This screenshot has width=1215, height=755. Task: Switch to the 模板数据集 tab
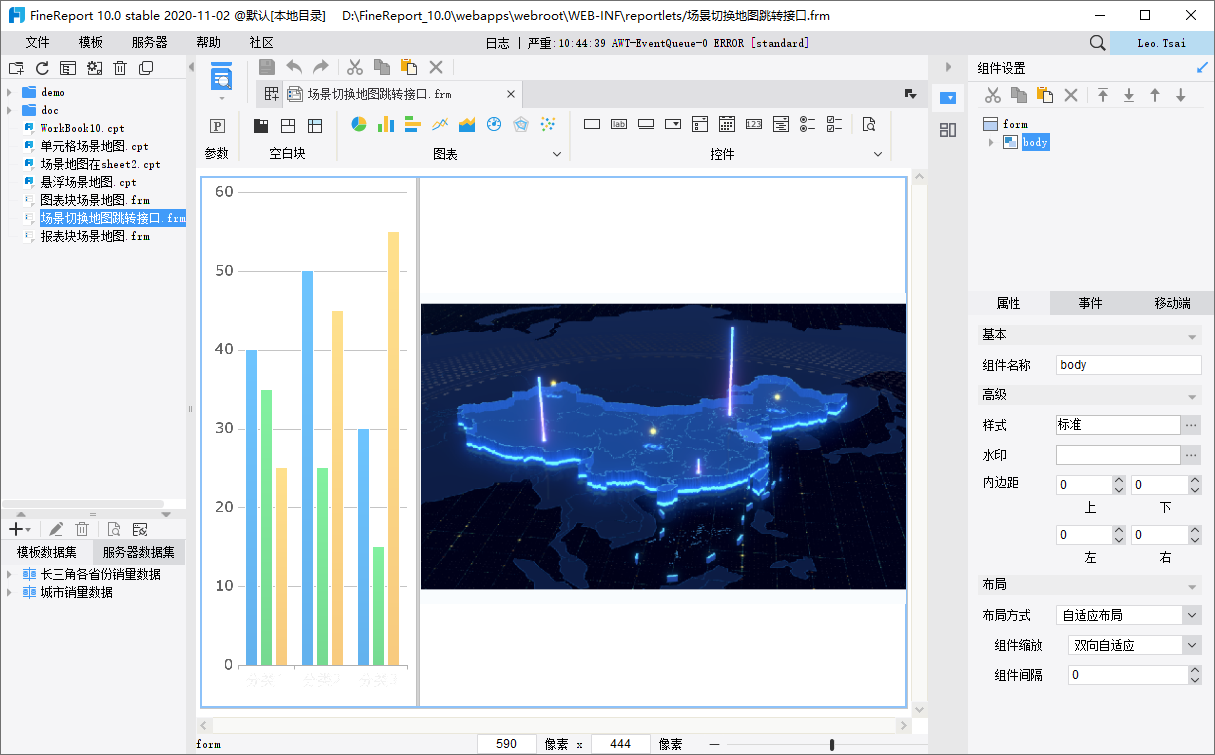point(46,552)
